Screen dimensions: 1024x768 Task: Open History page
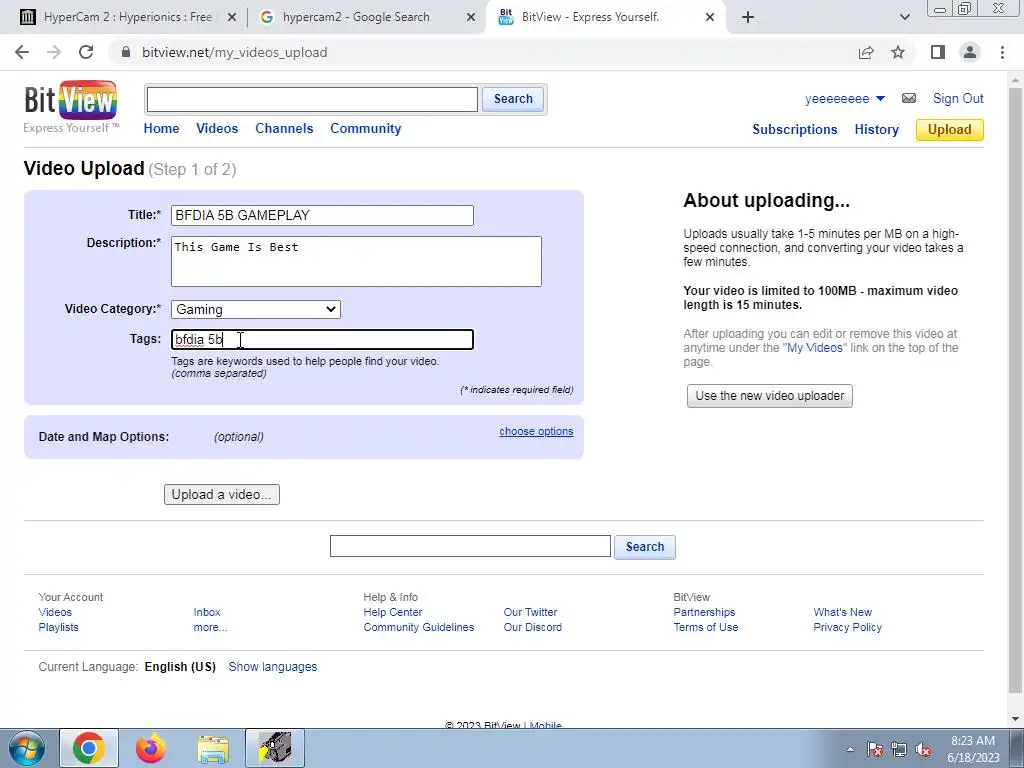coord(876,129)
